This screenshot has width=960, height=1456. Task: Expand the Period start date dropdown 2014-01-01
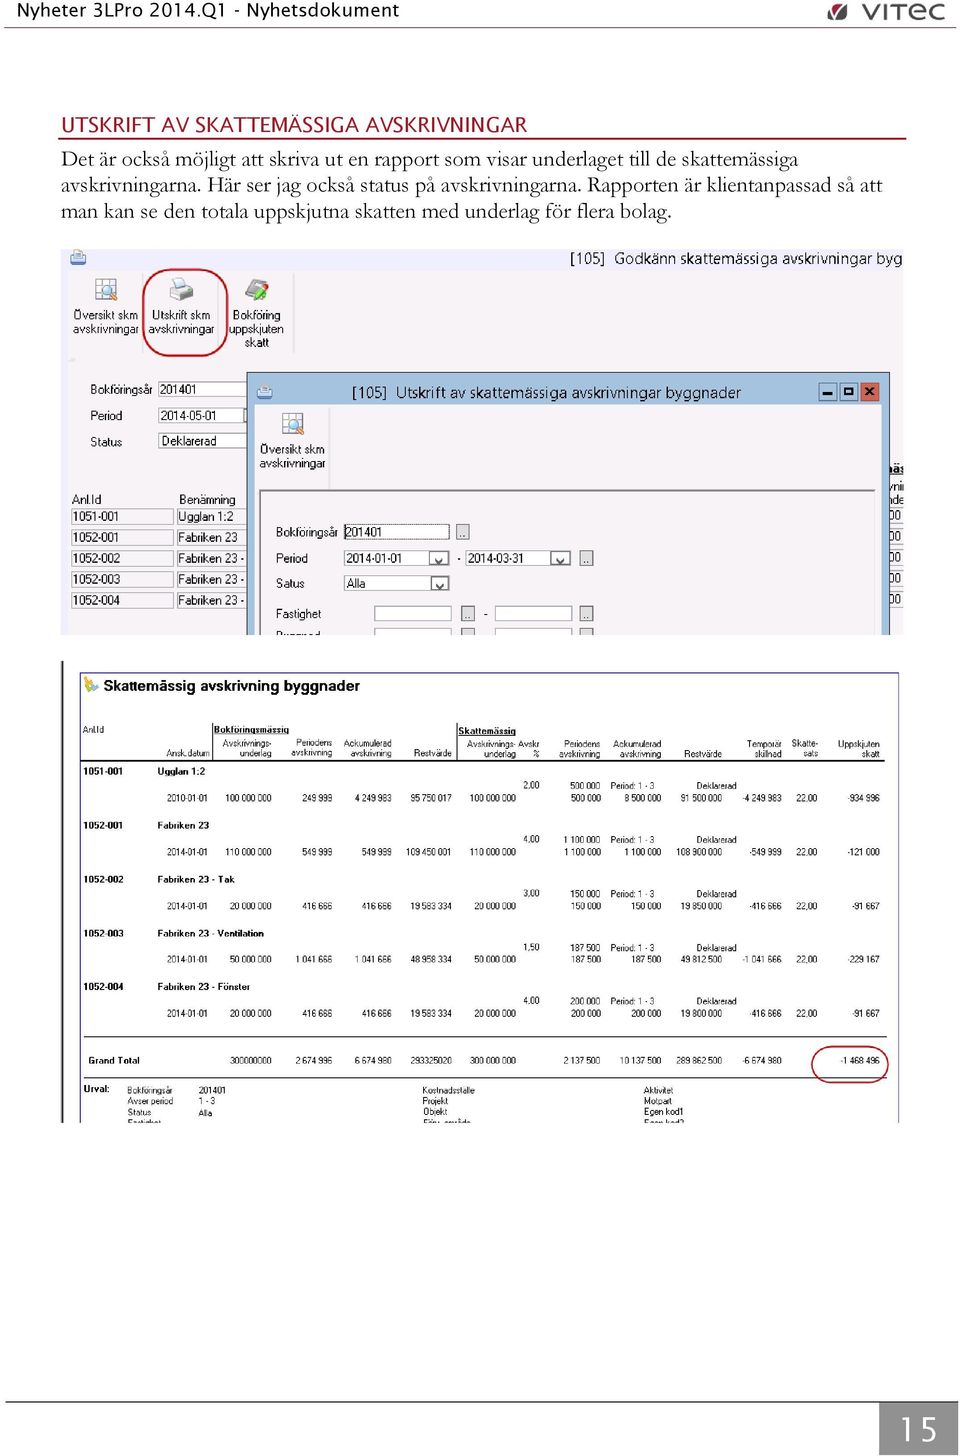438,559
